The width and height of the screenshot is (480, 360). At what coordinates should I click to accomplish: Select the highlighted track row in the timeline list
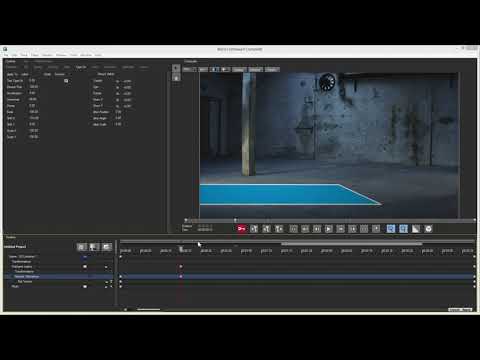(58, 276)
